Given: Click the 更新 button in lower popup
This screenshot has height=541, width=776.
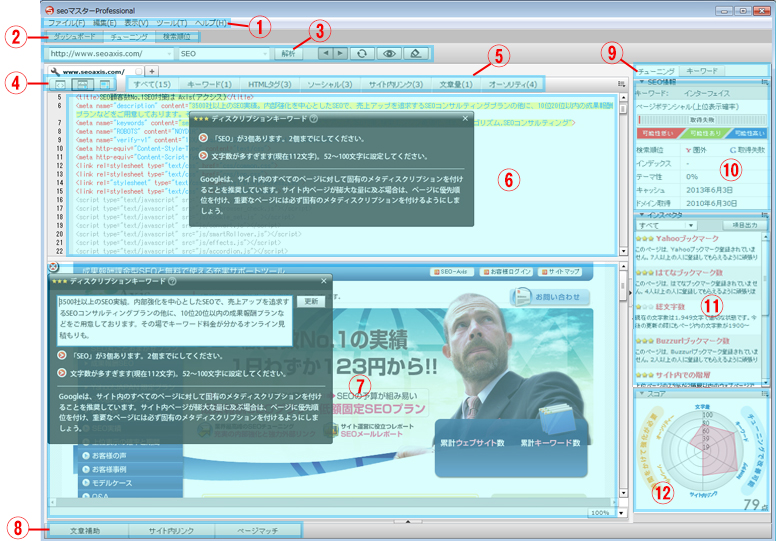Looking at the screenshot, I should [x=312, y=300].
